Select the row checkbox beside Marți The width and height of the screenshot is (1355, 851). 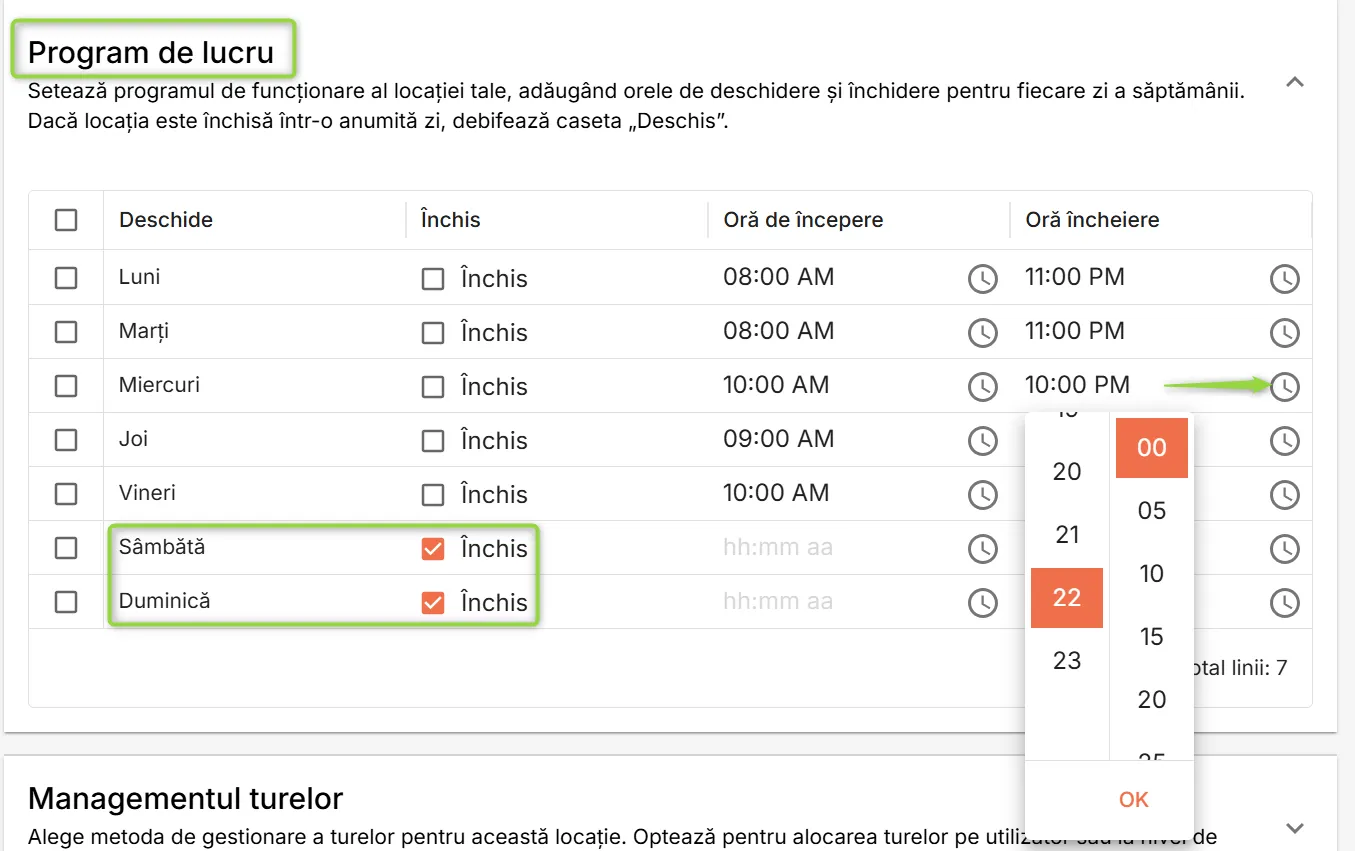tap(66, 332)
